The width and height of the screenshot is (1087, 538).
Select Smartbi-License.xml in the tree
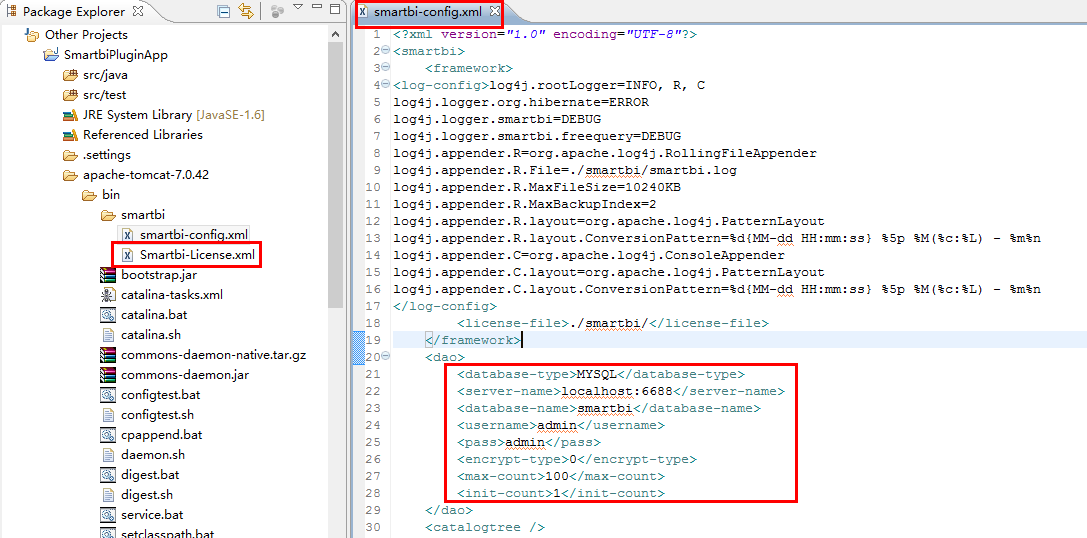point(196,255)
